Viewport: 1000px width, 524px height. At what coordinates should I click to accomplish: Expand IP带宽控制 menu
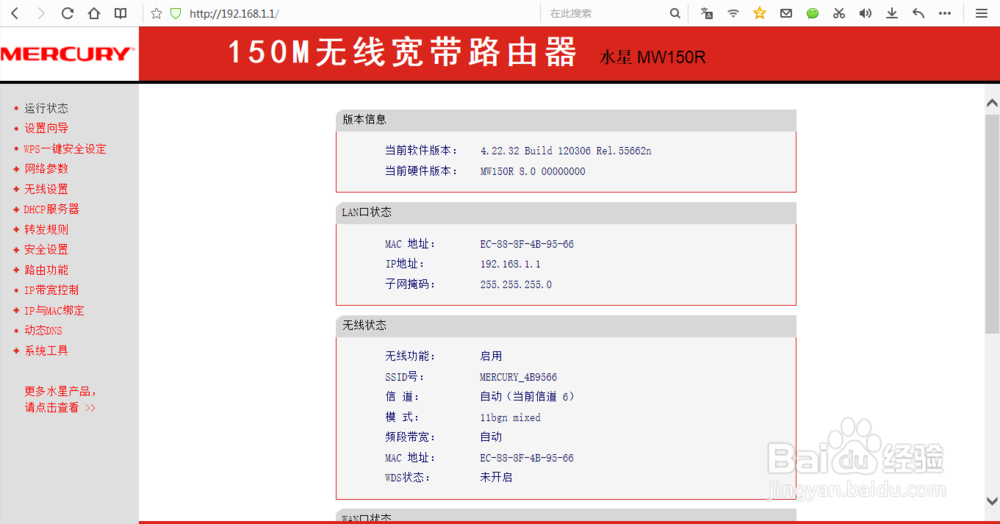[51, 290]
